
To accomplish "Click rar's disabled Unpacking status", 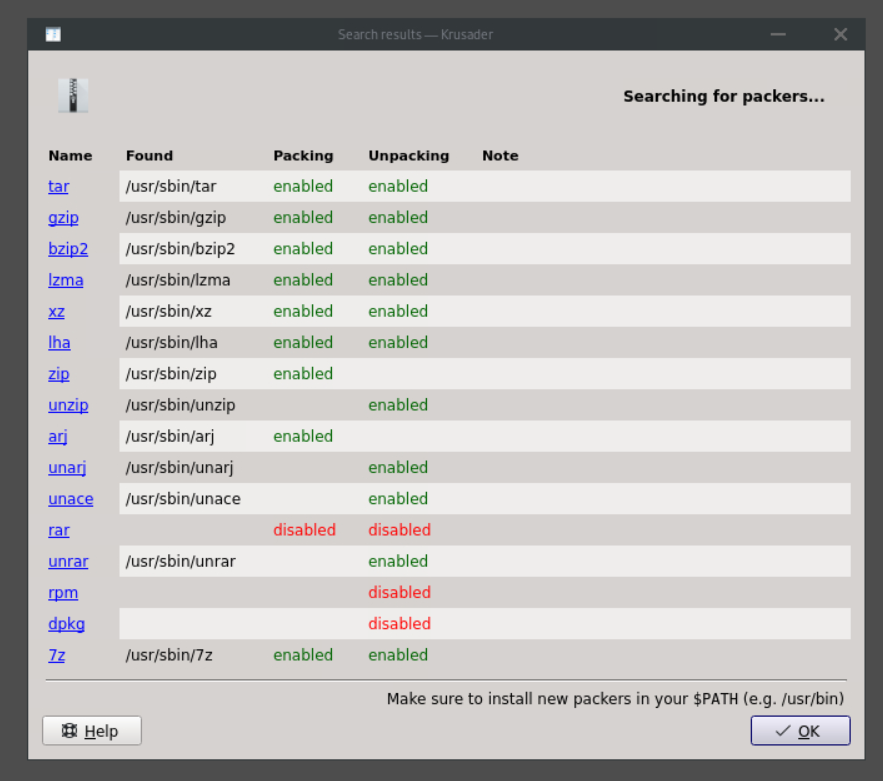I will pyautogui.click(x=399, y=530).
